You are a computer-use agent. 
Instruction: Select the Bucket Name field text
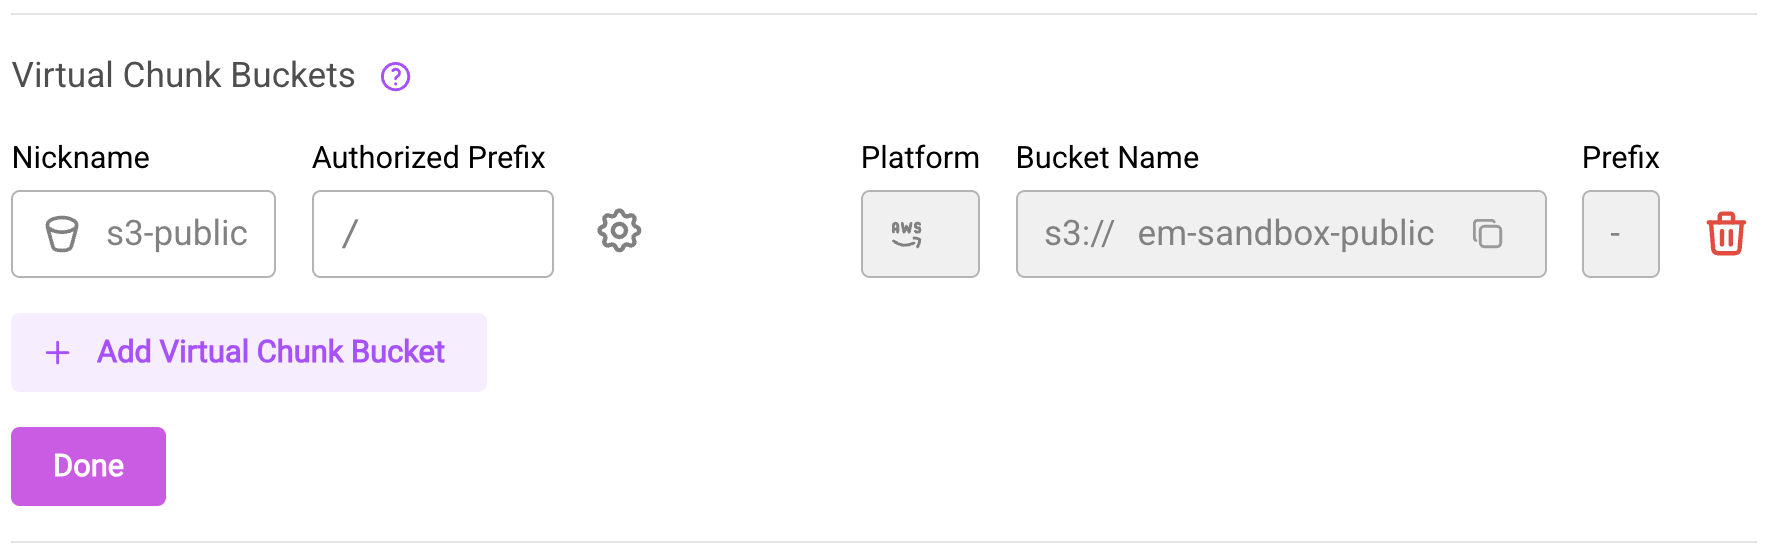pos(1285,234)
